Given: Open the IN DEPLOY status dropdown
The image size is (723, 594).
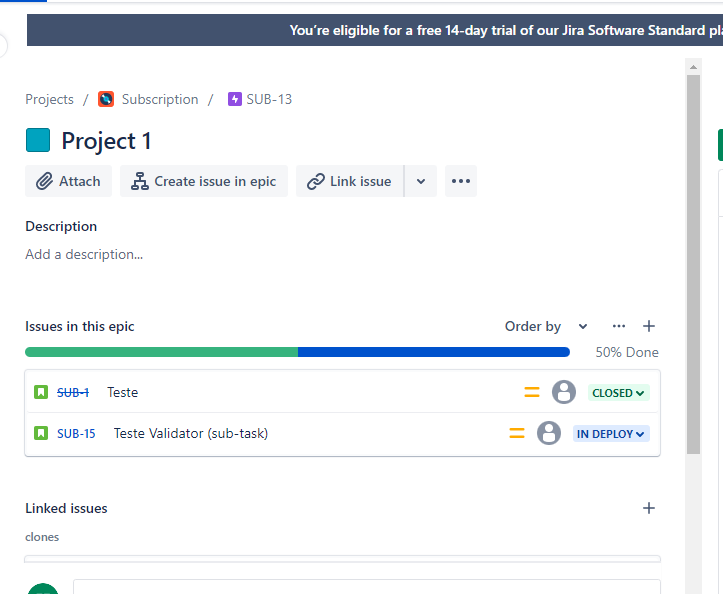Looking at the screenshot, I should (611, 434).
